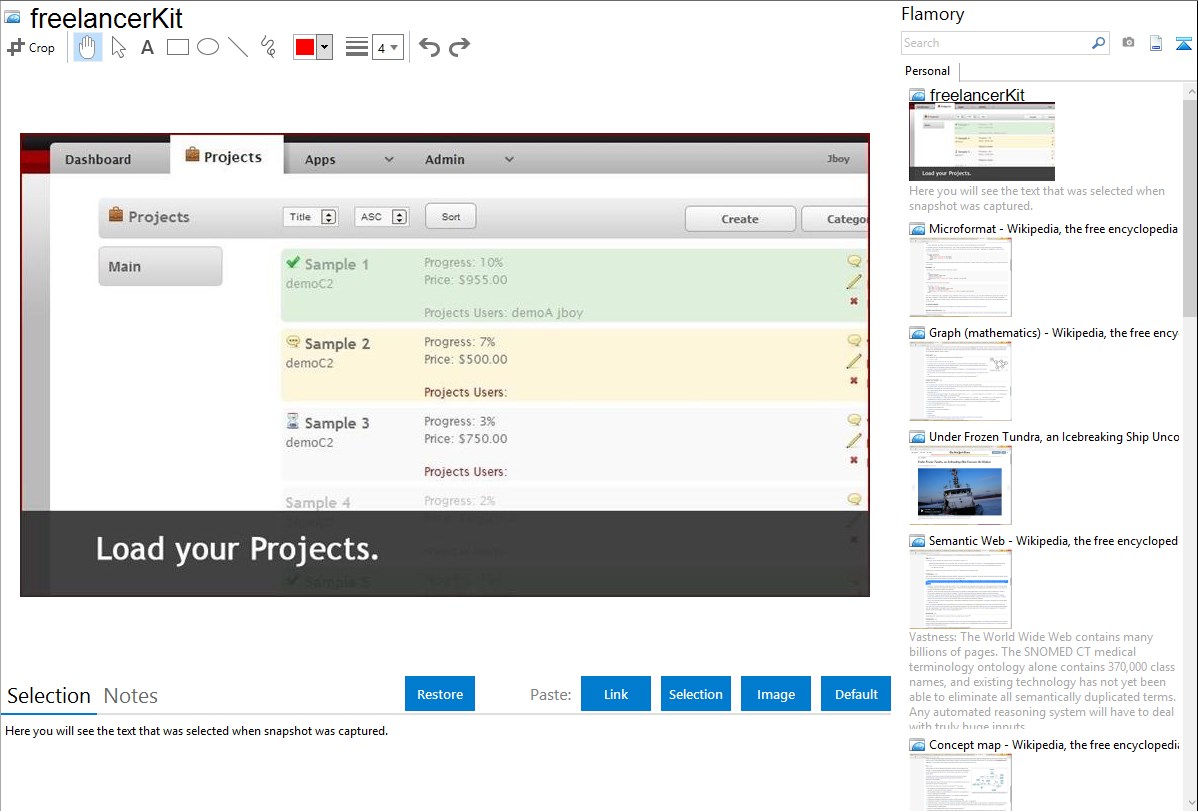Click the Sample 1 red delete icon
The width and height of the screenshot is (1198, 811).
[x=854, y=301]
